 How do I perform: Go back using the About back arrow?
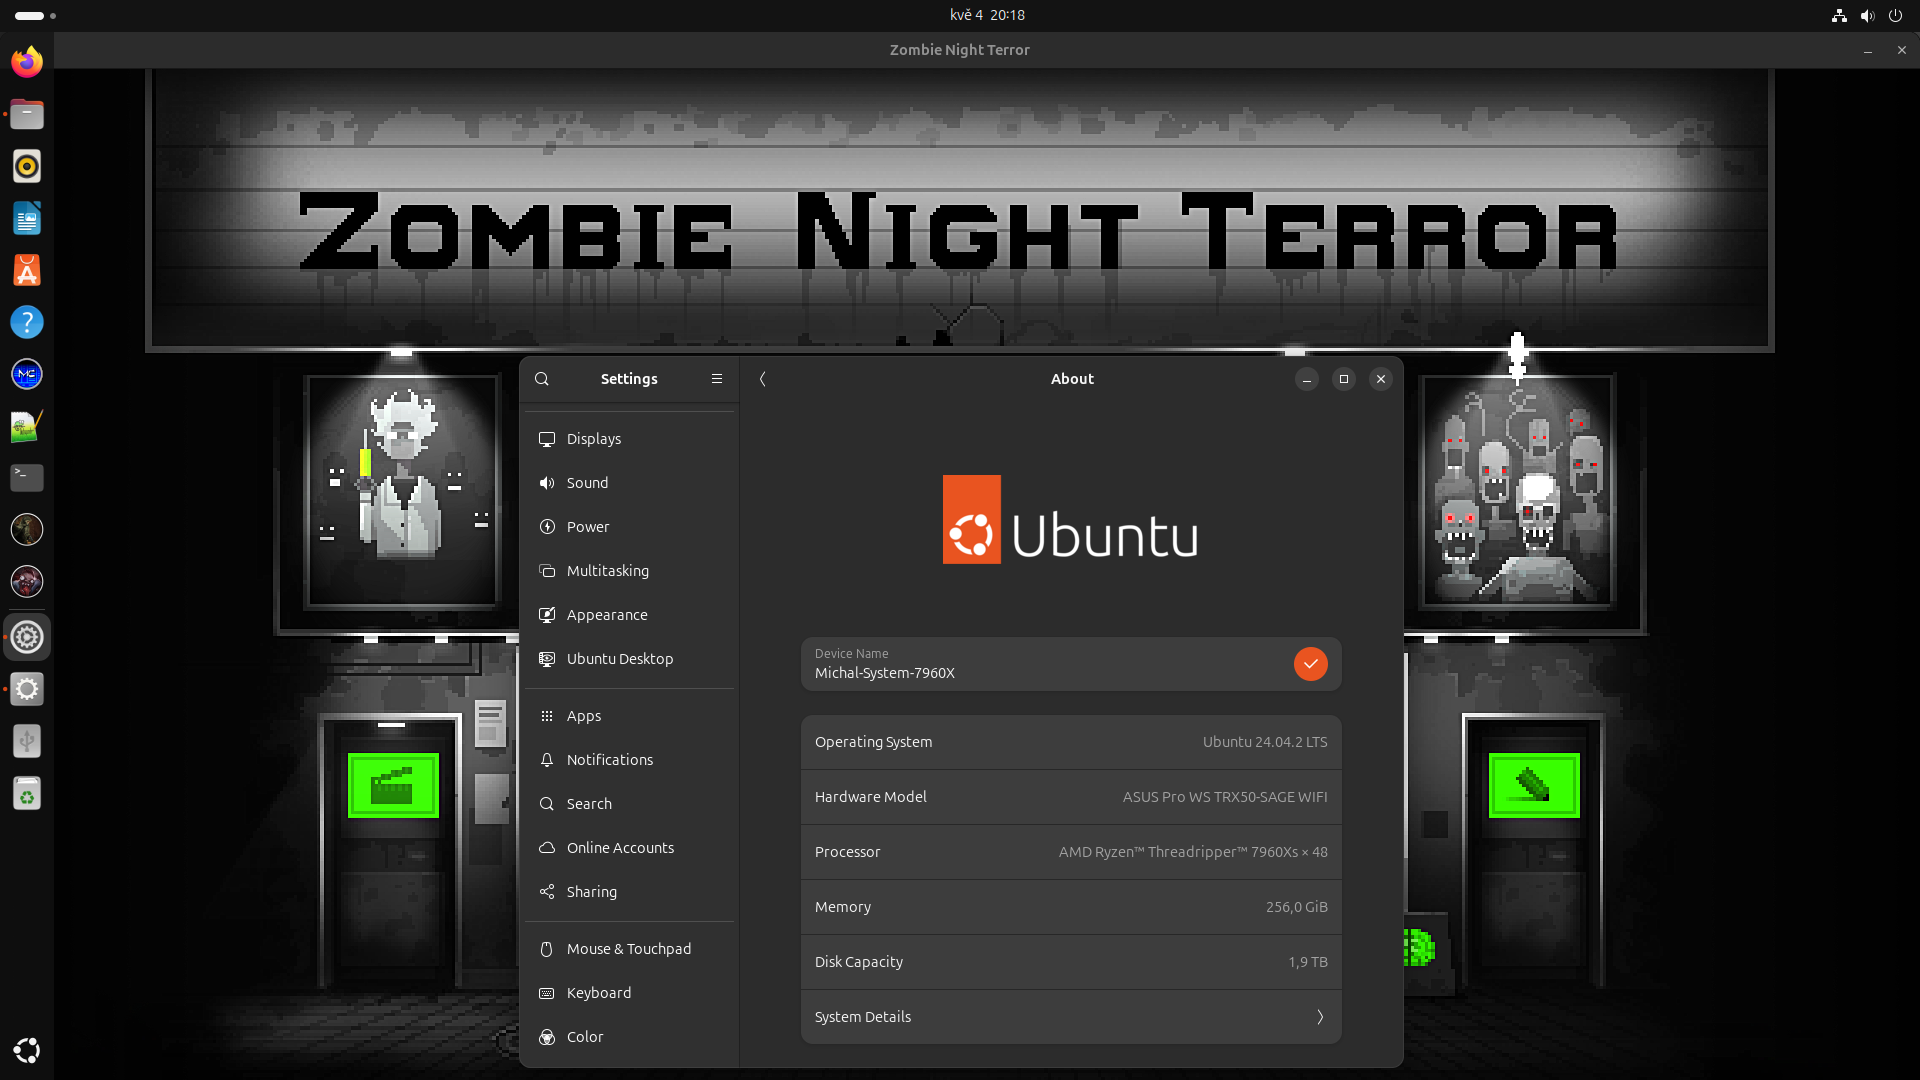(763, 379)
